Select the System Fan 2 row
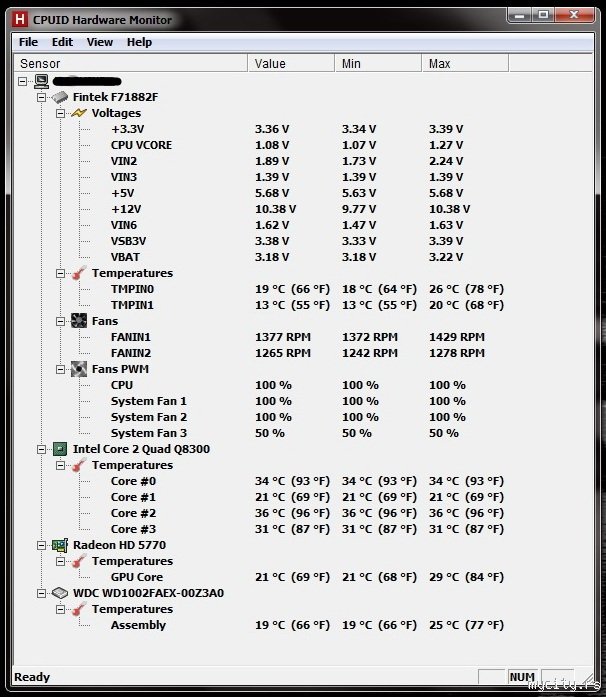Screen dimensions: 606x697 coord(148,417)
